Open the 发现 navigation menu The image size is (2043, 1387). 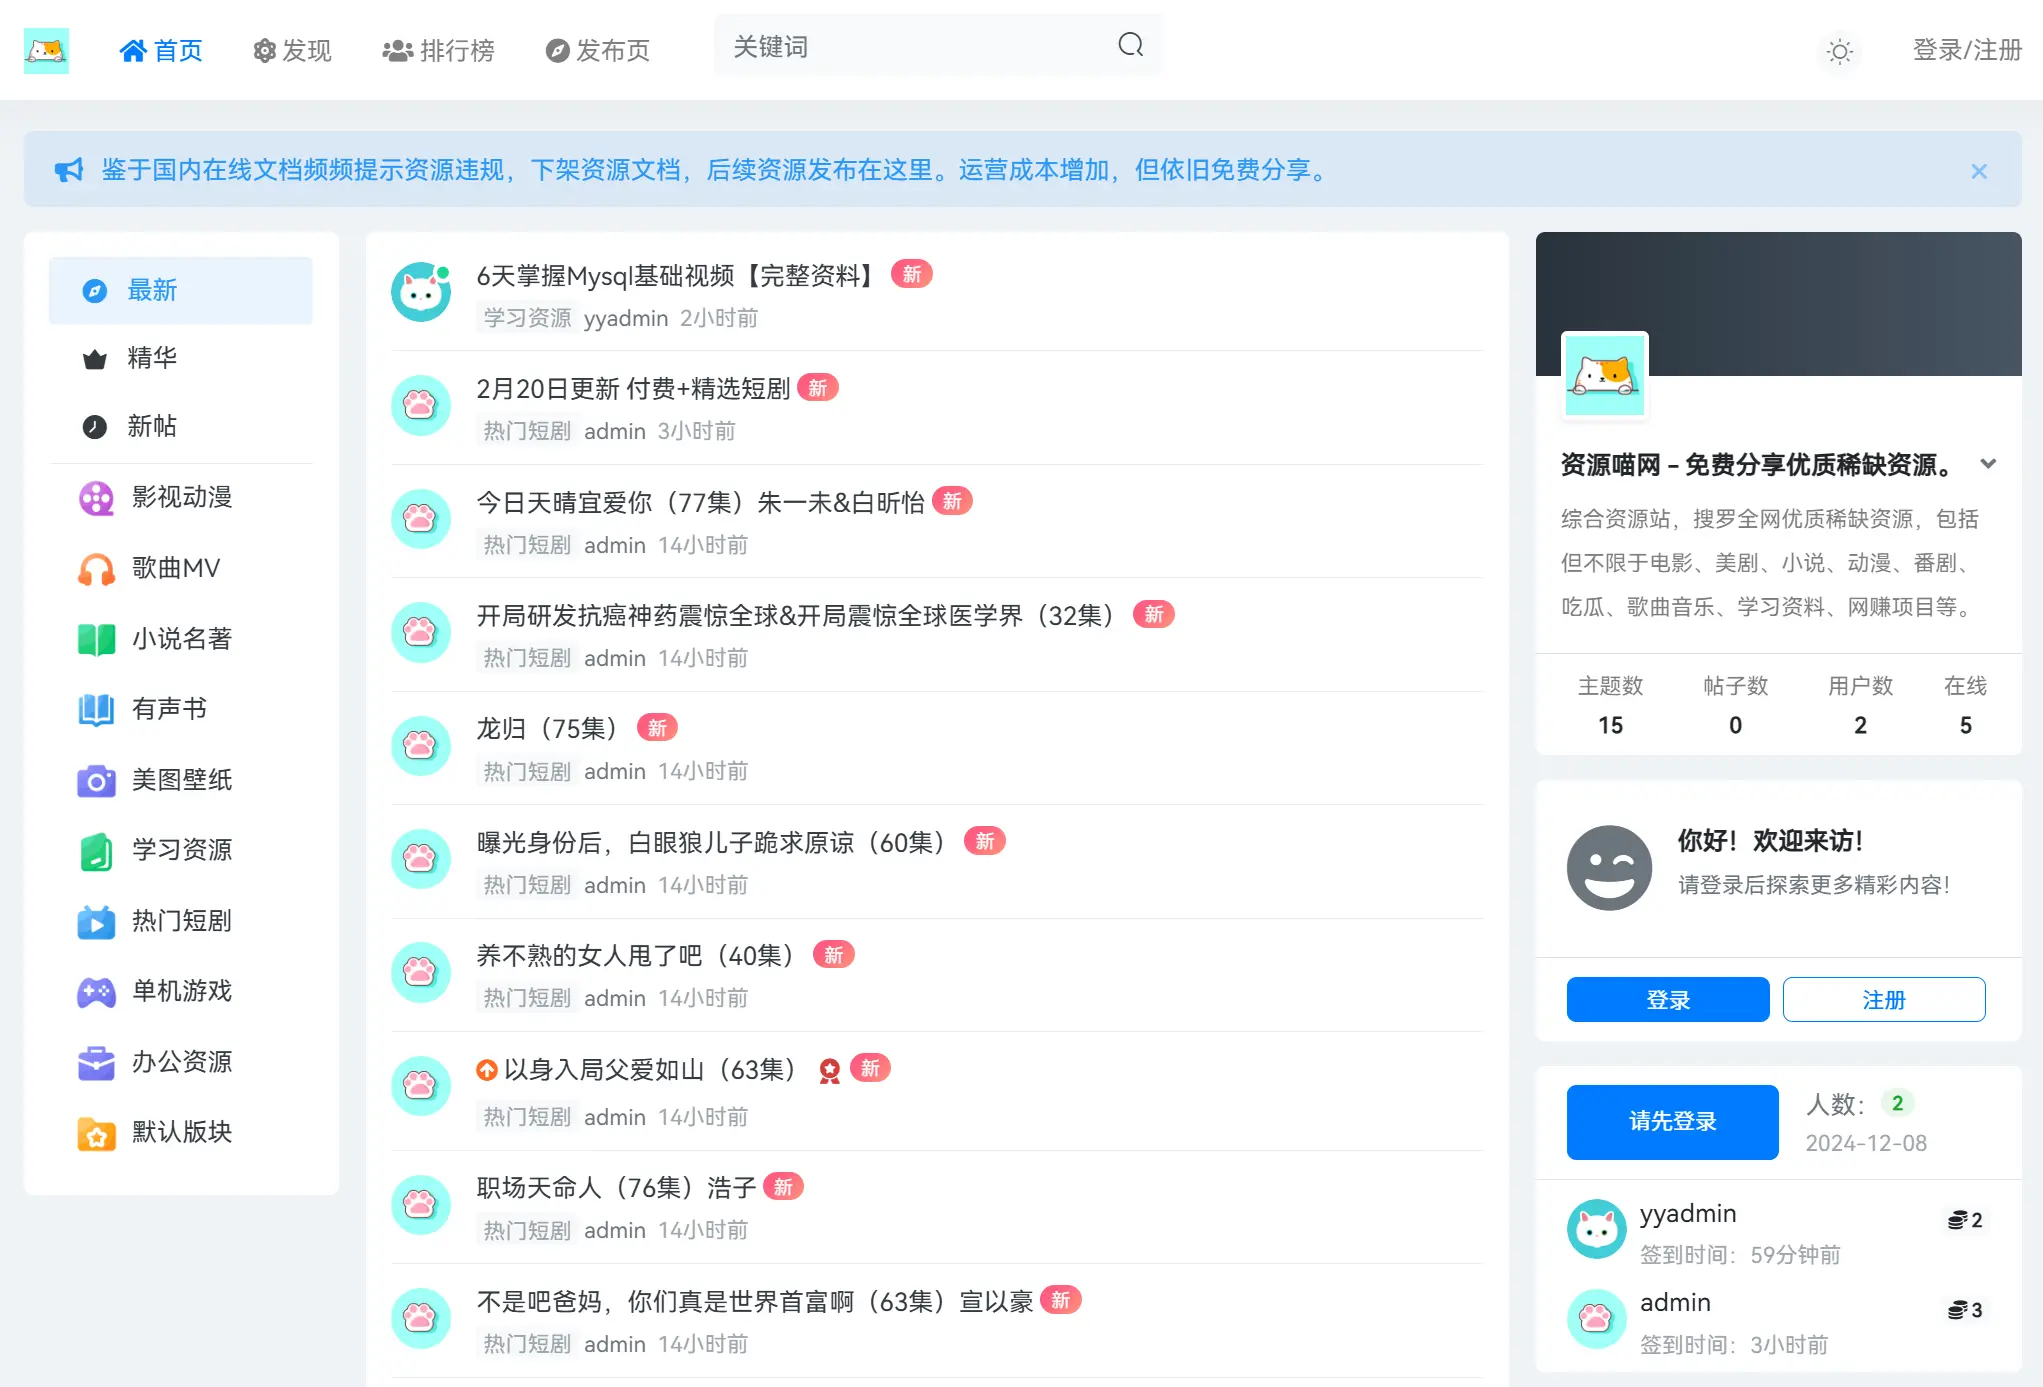[x=291, y=50]
